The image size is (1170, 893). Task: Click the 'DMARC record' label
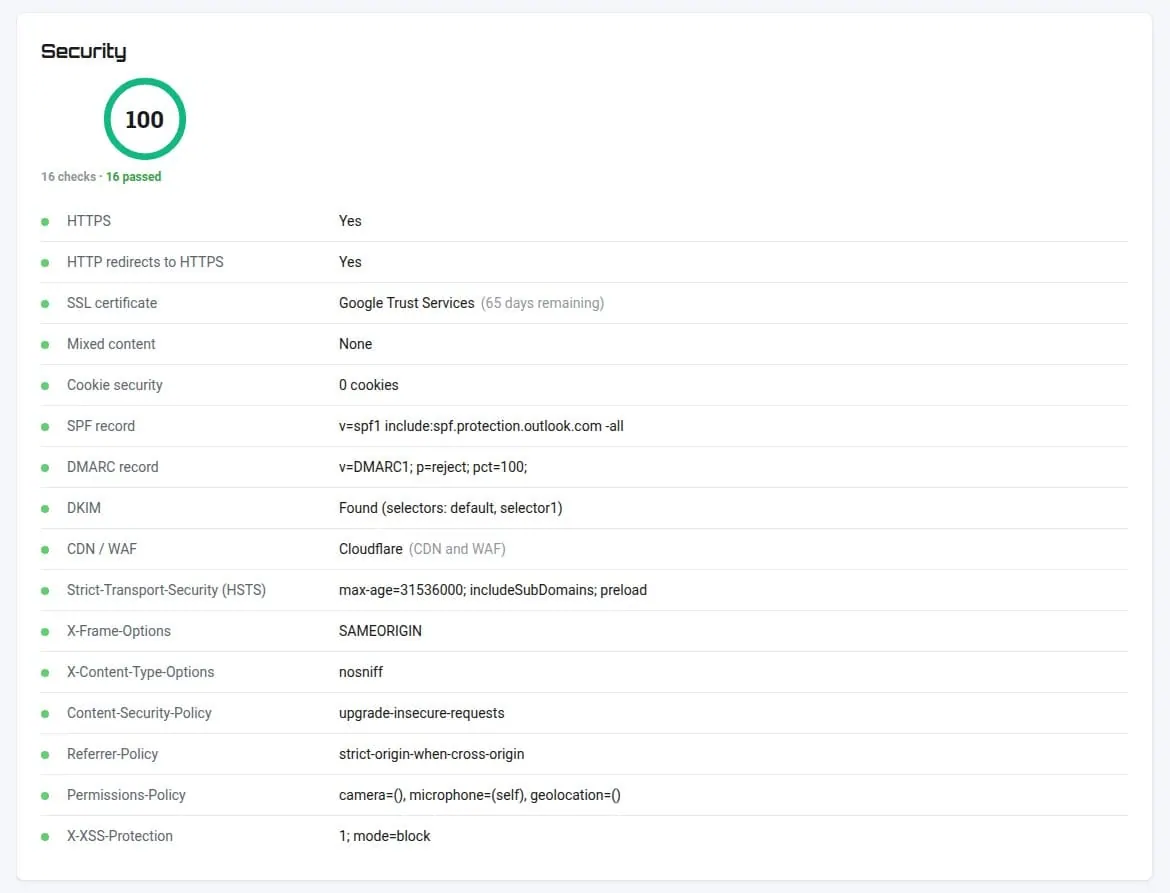(x=113, y=467)
